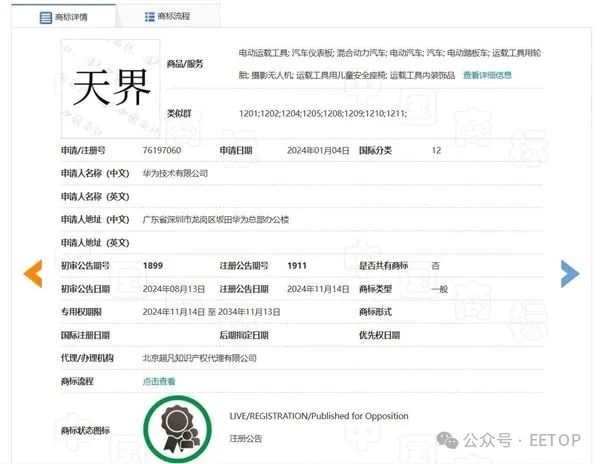Select the 商标状态图标 label

pos(85,430)
